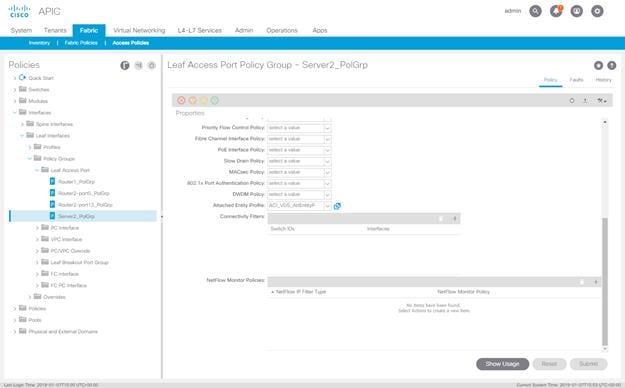Screen dimensions: 625x388
Task: Open the user profile icon in the header
Action: point(577,11)
